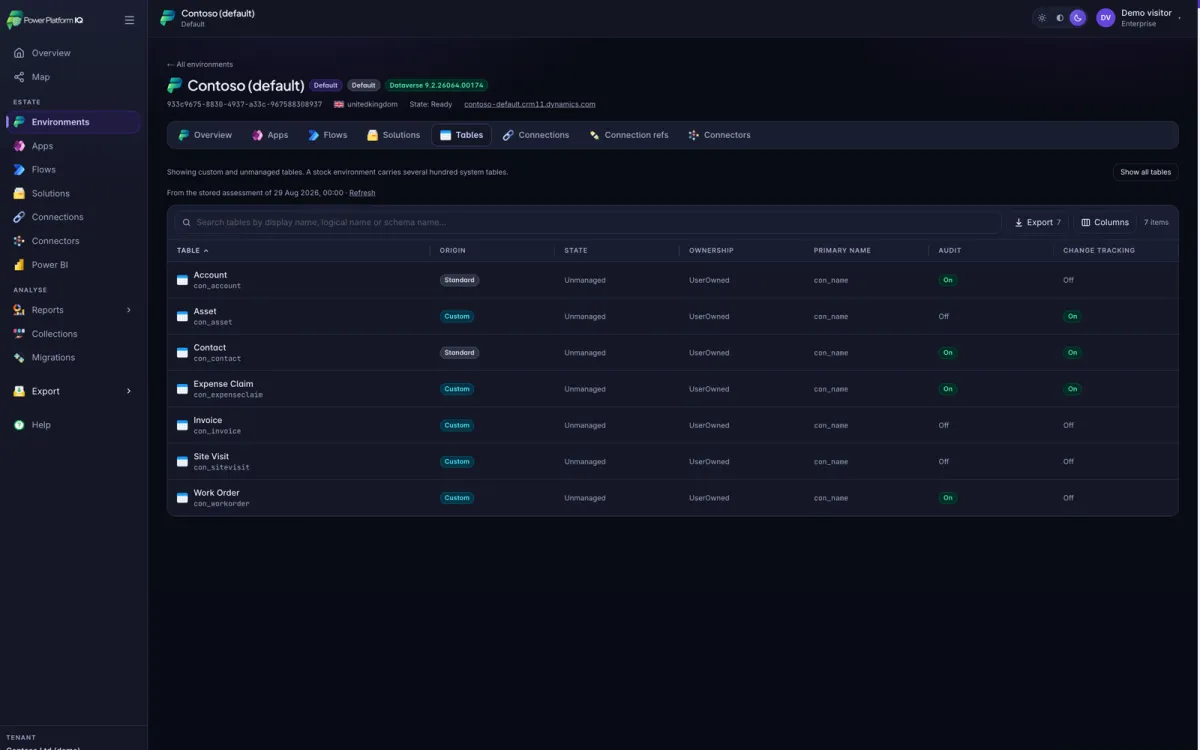Toggle Show all tables

point(1145,172)
